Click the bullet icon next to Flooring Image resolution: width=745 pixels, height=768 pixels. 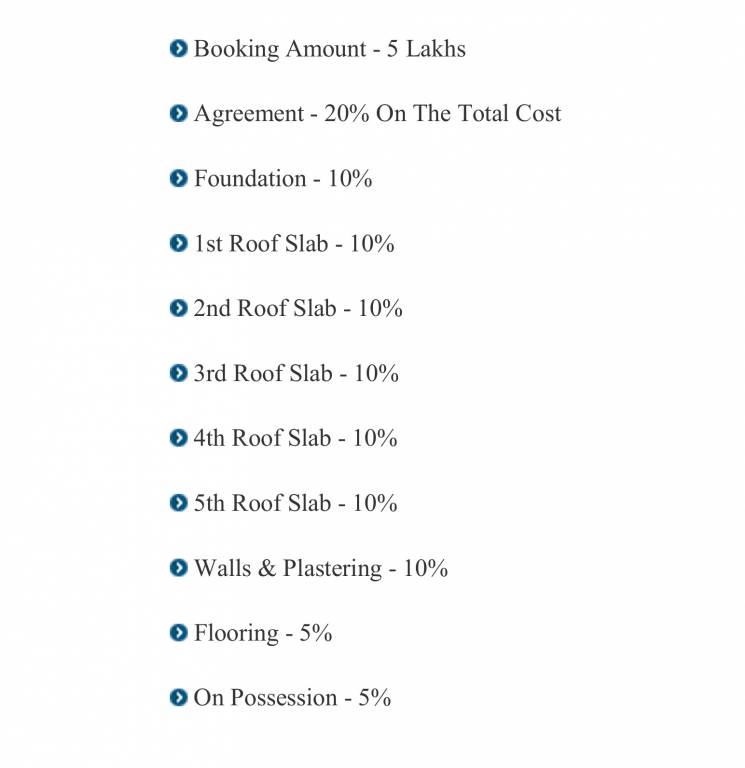click(179, 633)
